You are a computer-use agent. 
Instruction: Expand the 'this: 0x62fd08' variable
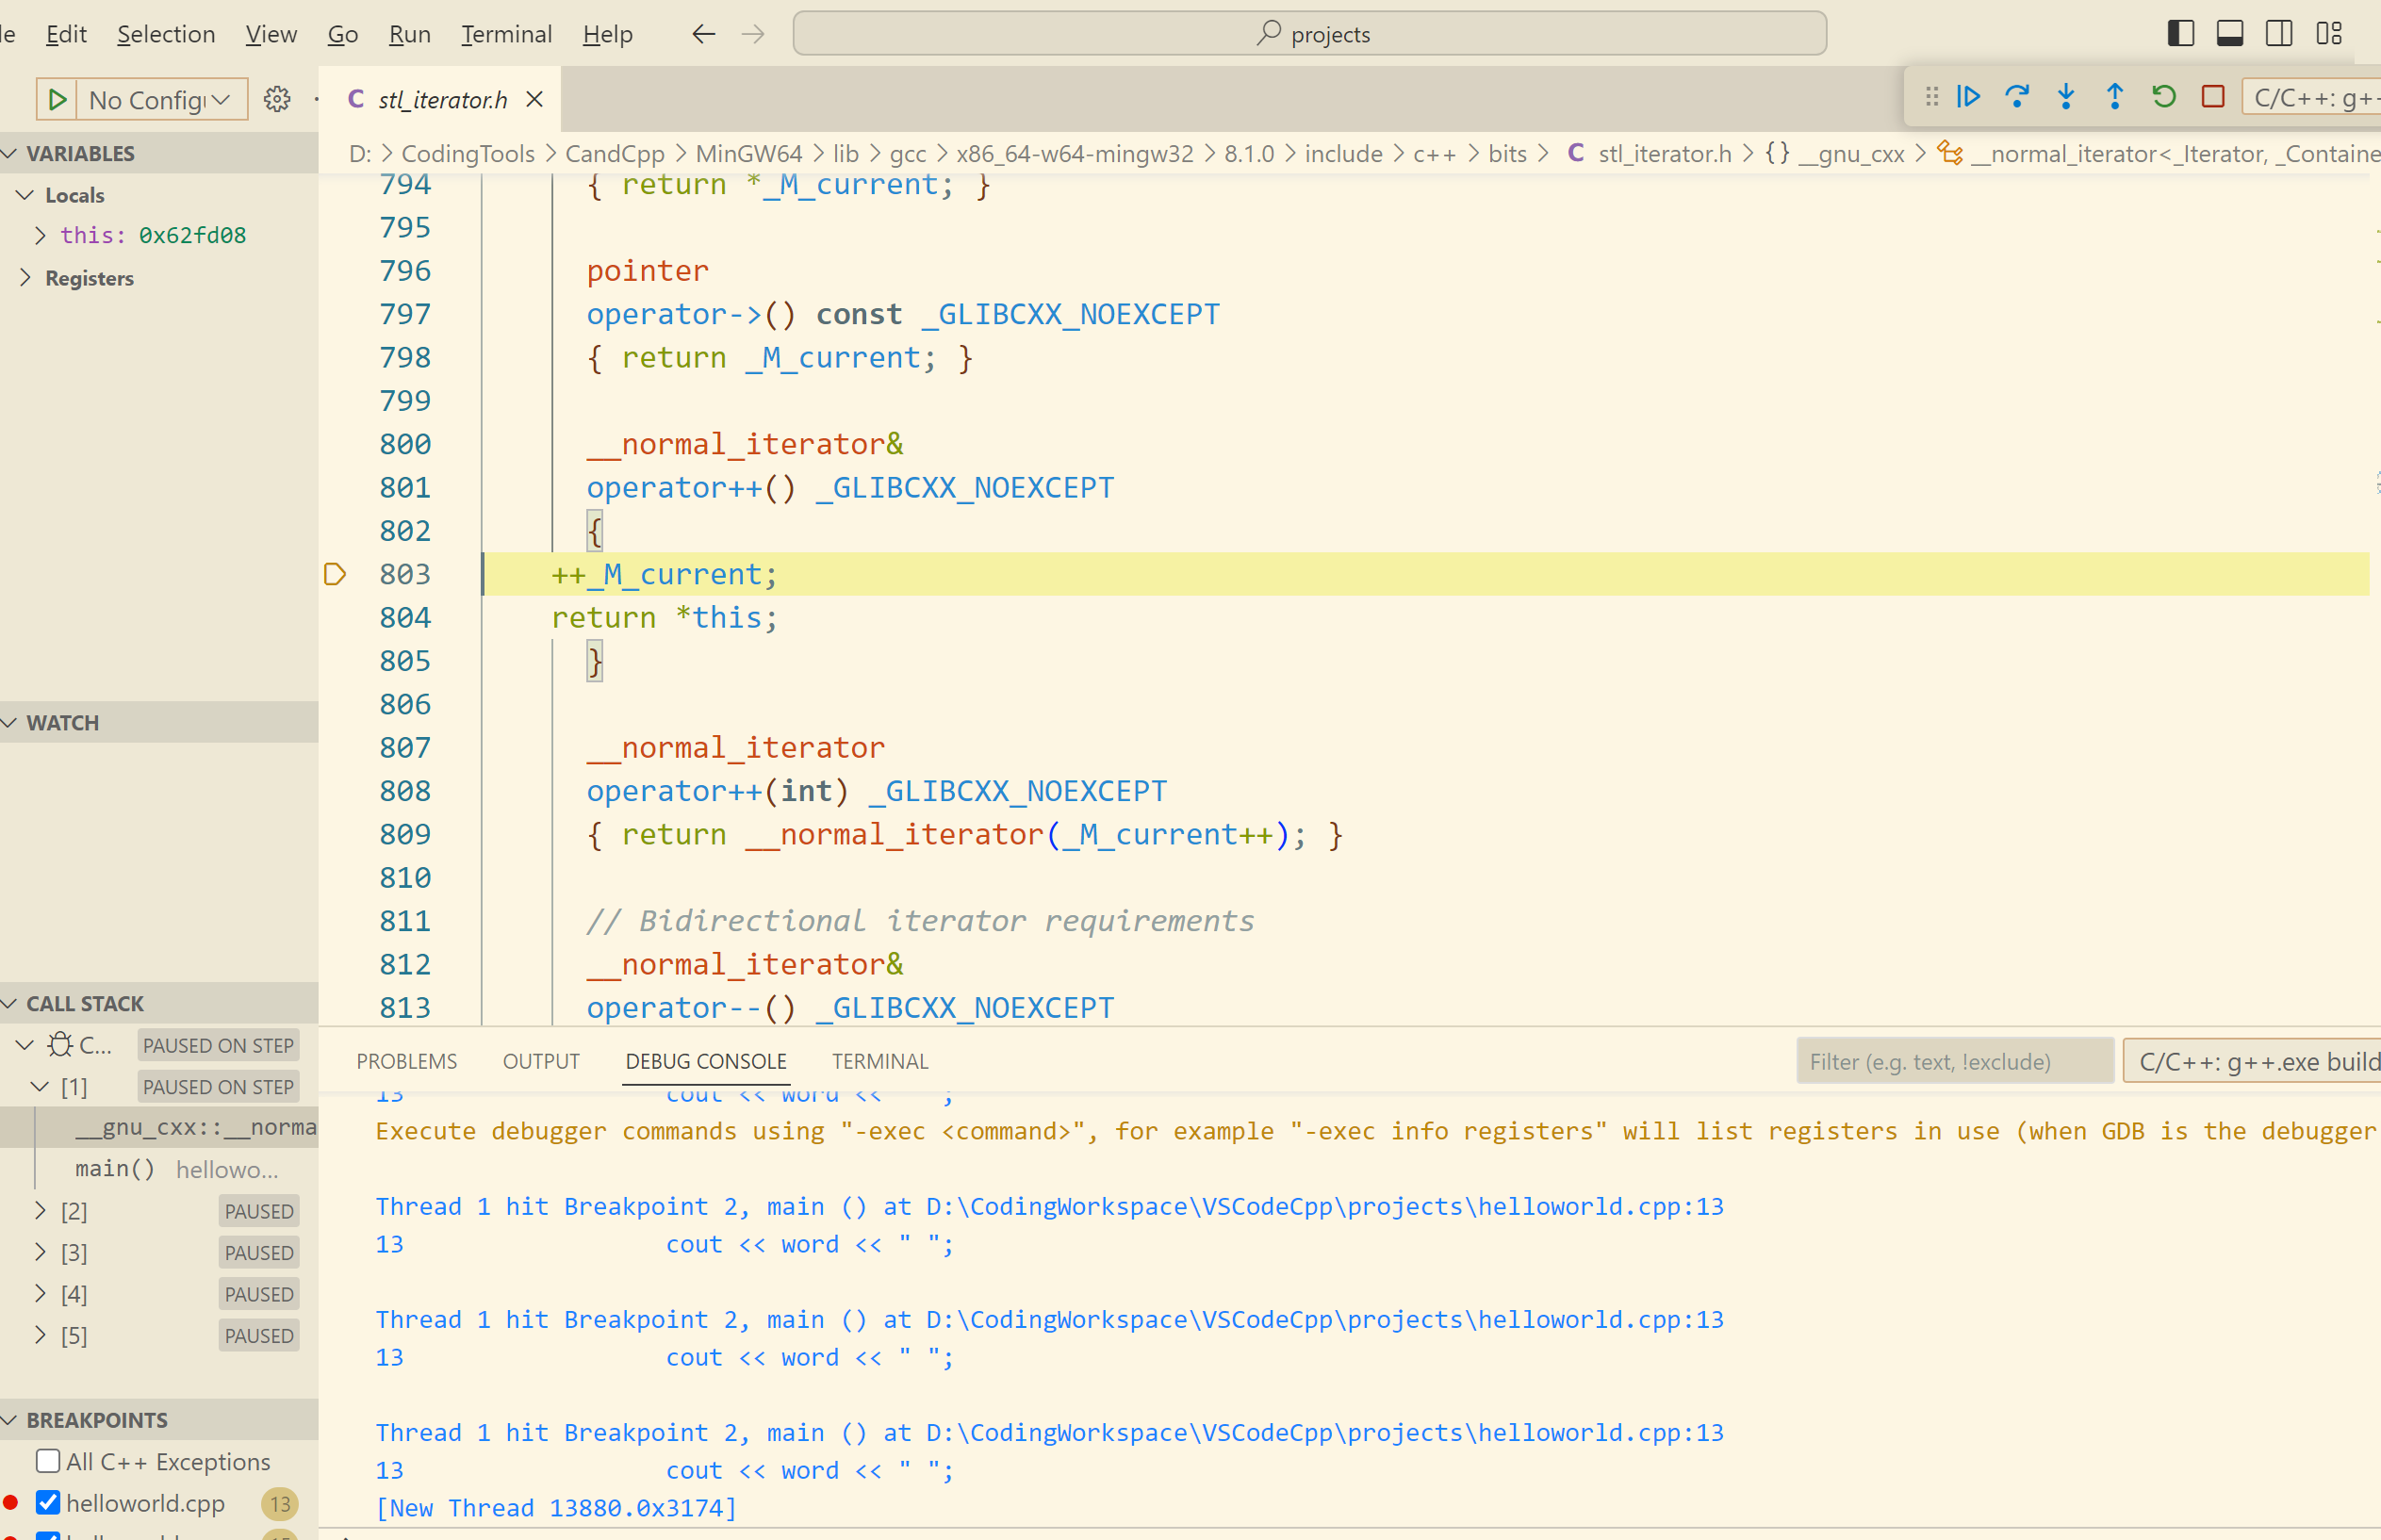coord(40,235)
